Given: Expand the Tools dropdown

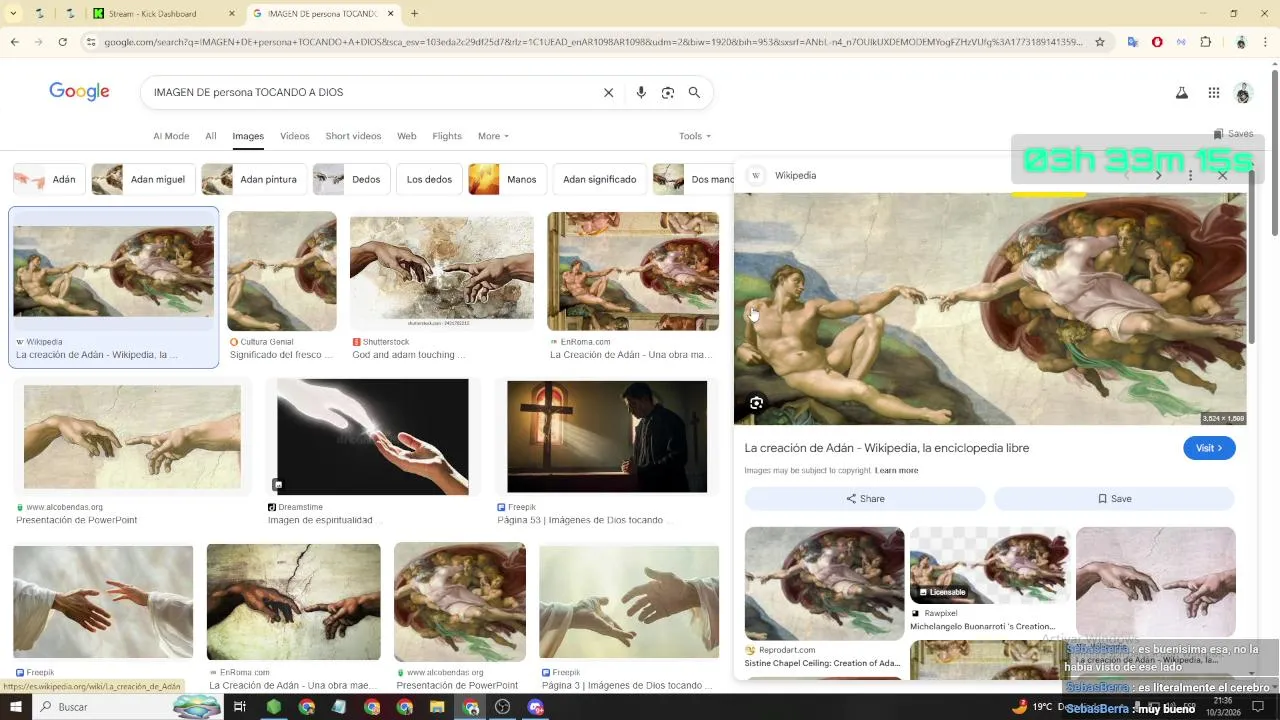Looking at the screenshot, I should (x=695, y=136).
